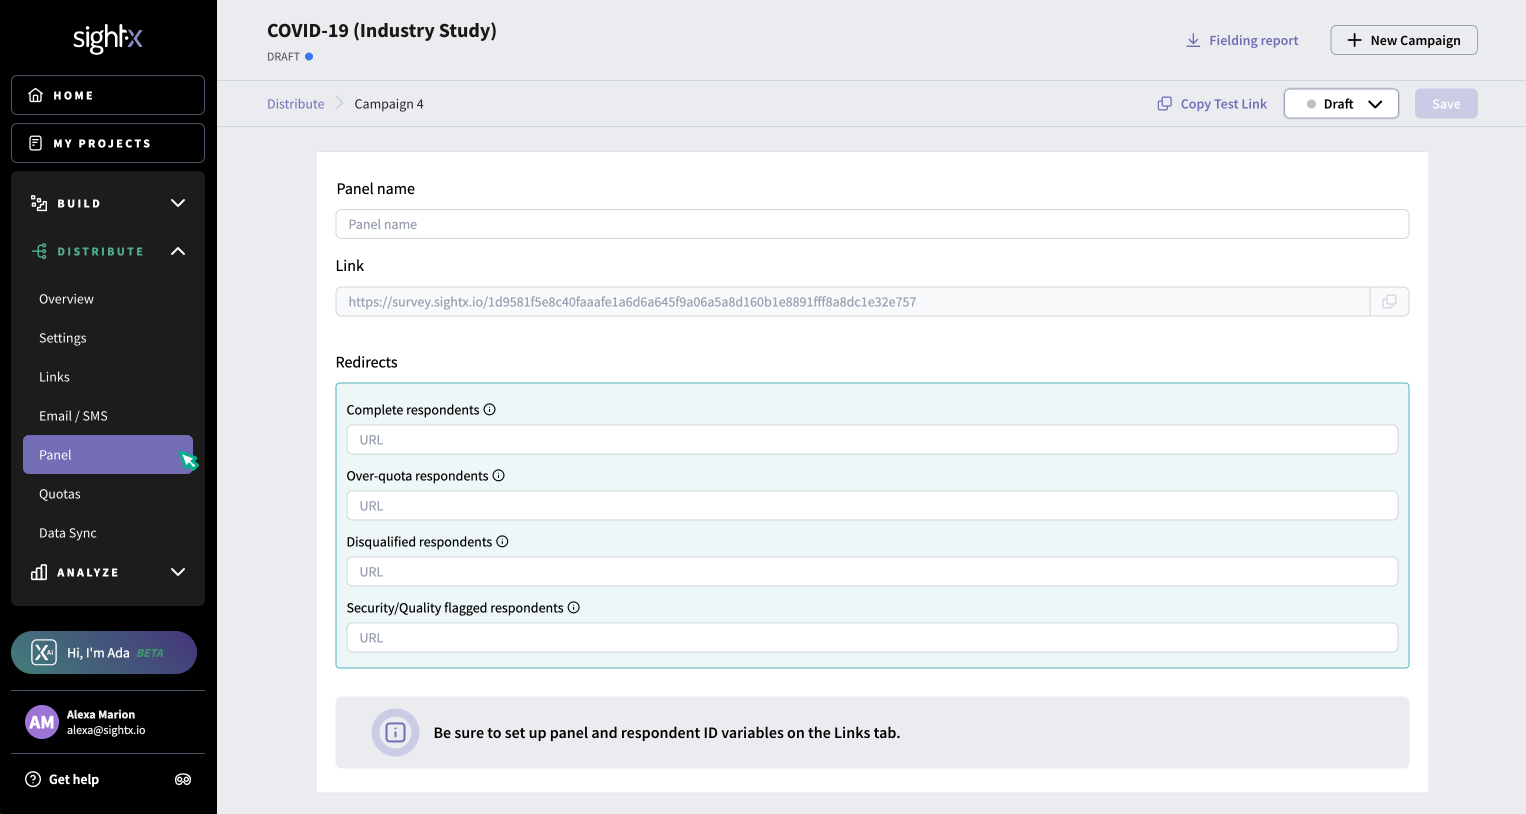Open the Hi, I'm Ada assistant
The height and width of the screenshot is (814, 1526).
[104, 652]
